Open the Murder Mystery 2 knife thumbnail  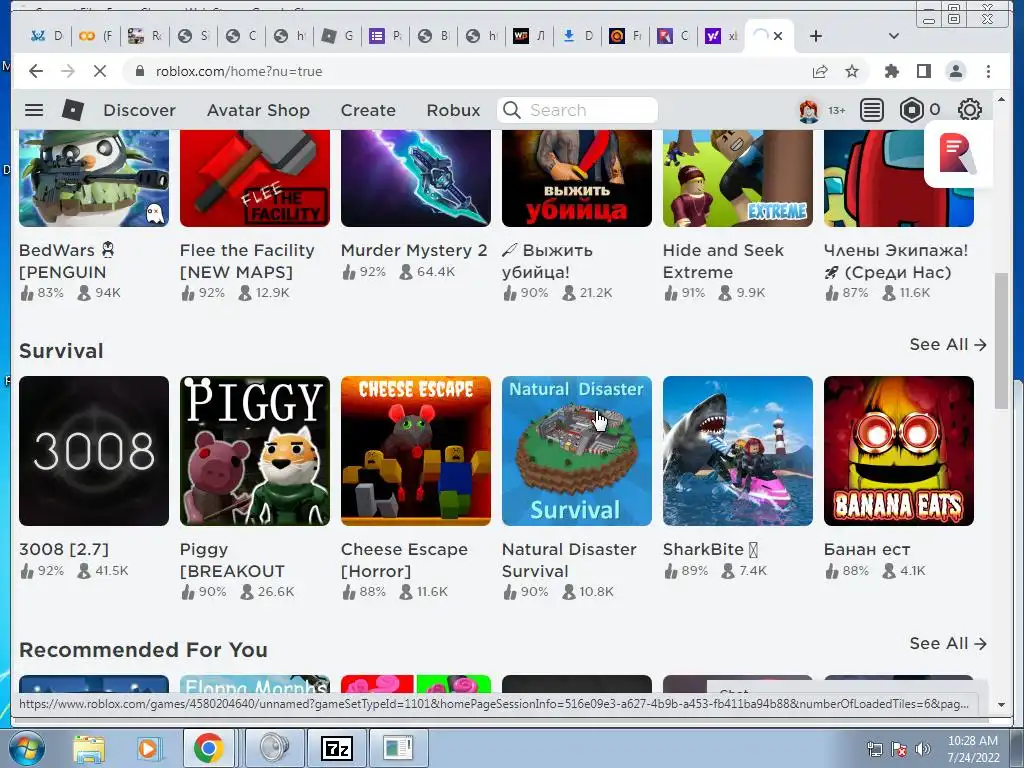[x=416, y=178]
